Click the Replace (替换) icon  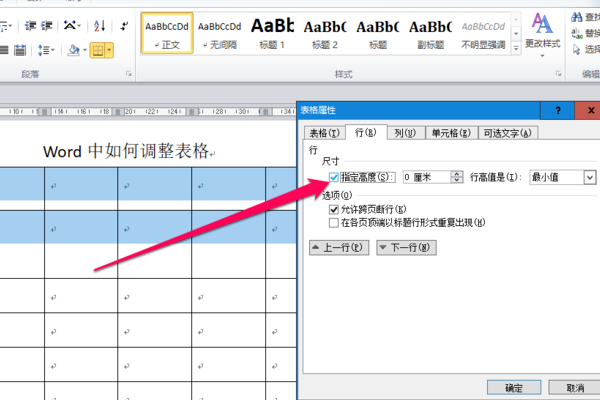tap(577, 33)
